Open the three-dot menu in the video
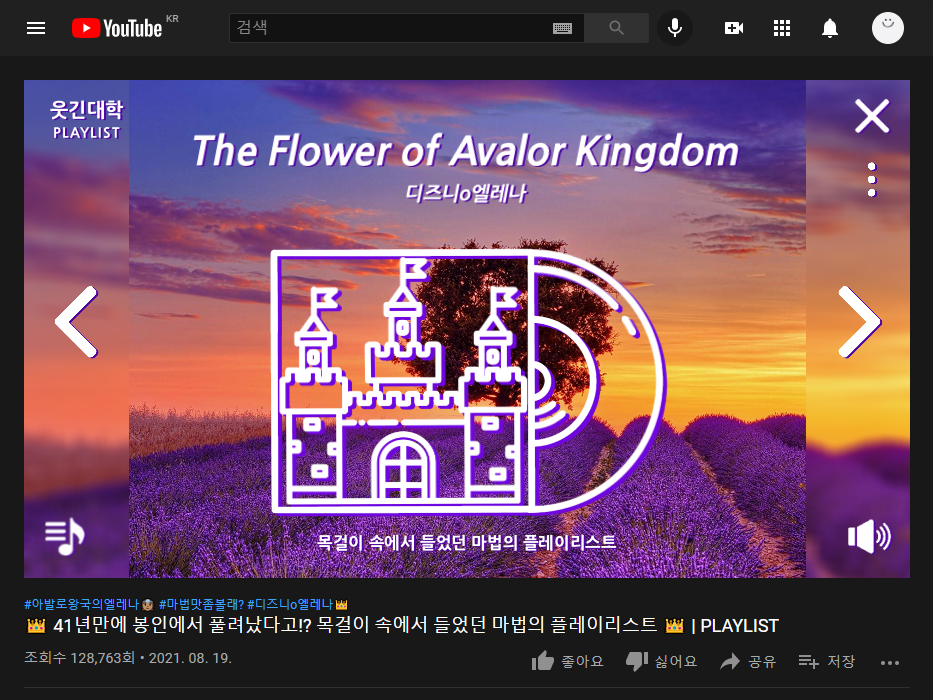The height and width of the screenshot is (700, 933). (x=872, y=179)
